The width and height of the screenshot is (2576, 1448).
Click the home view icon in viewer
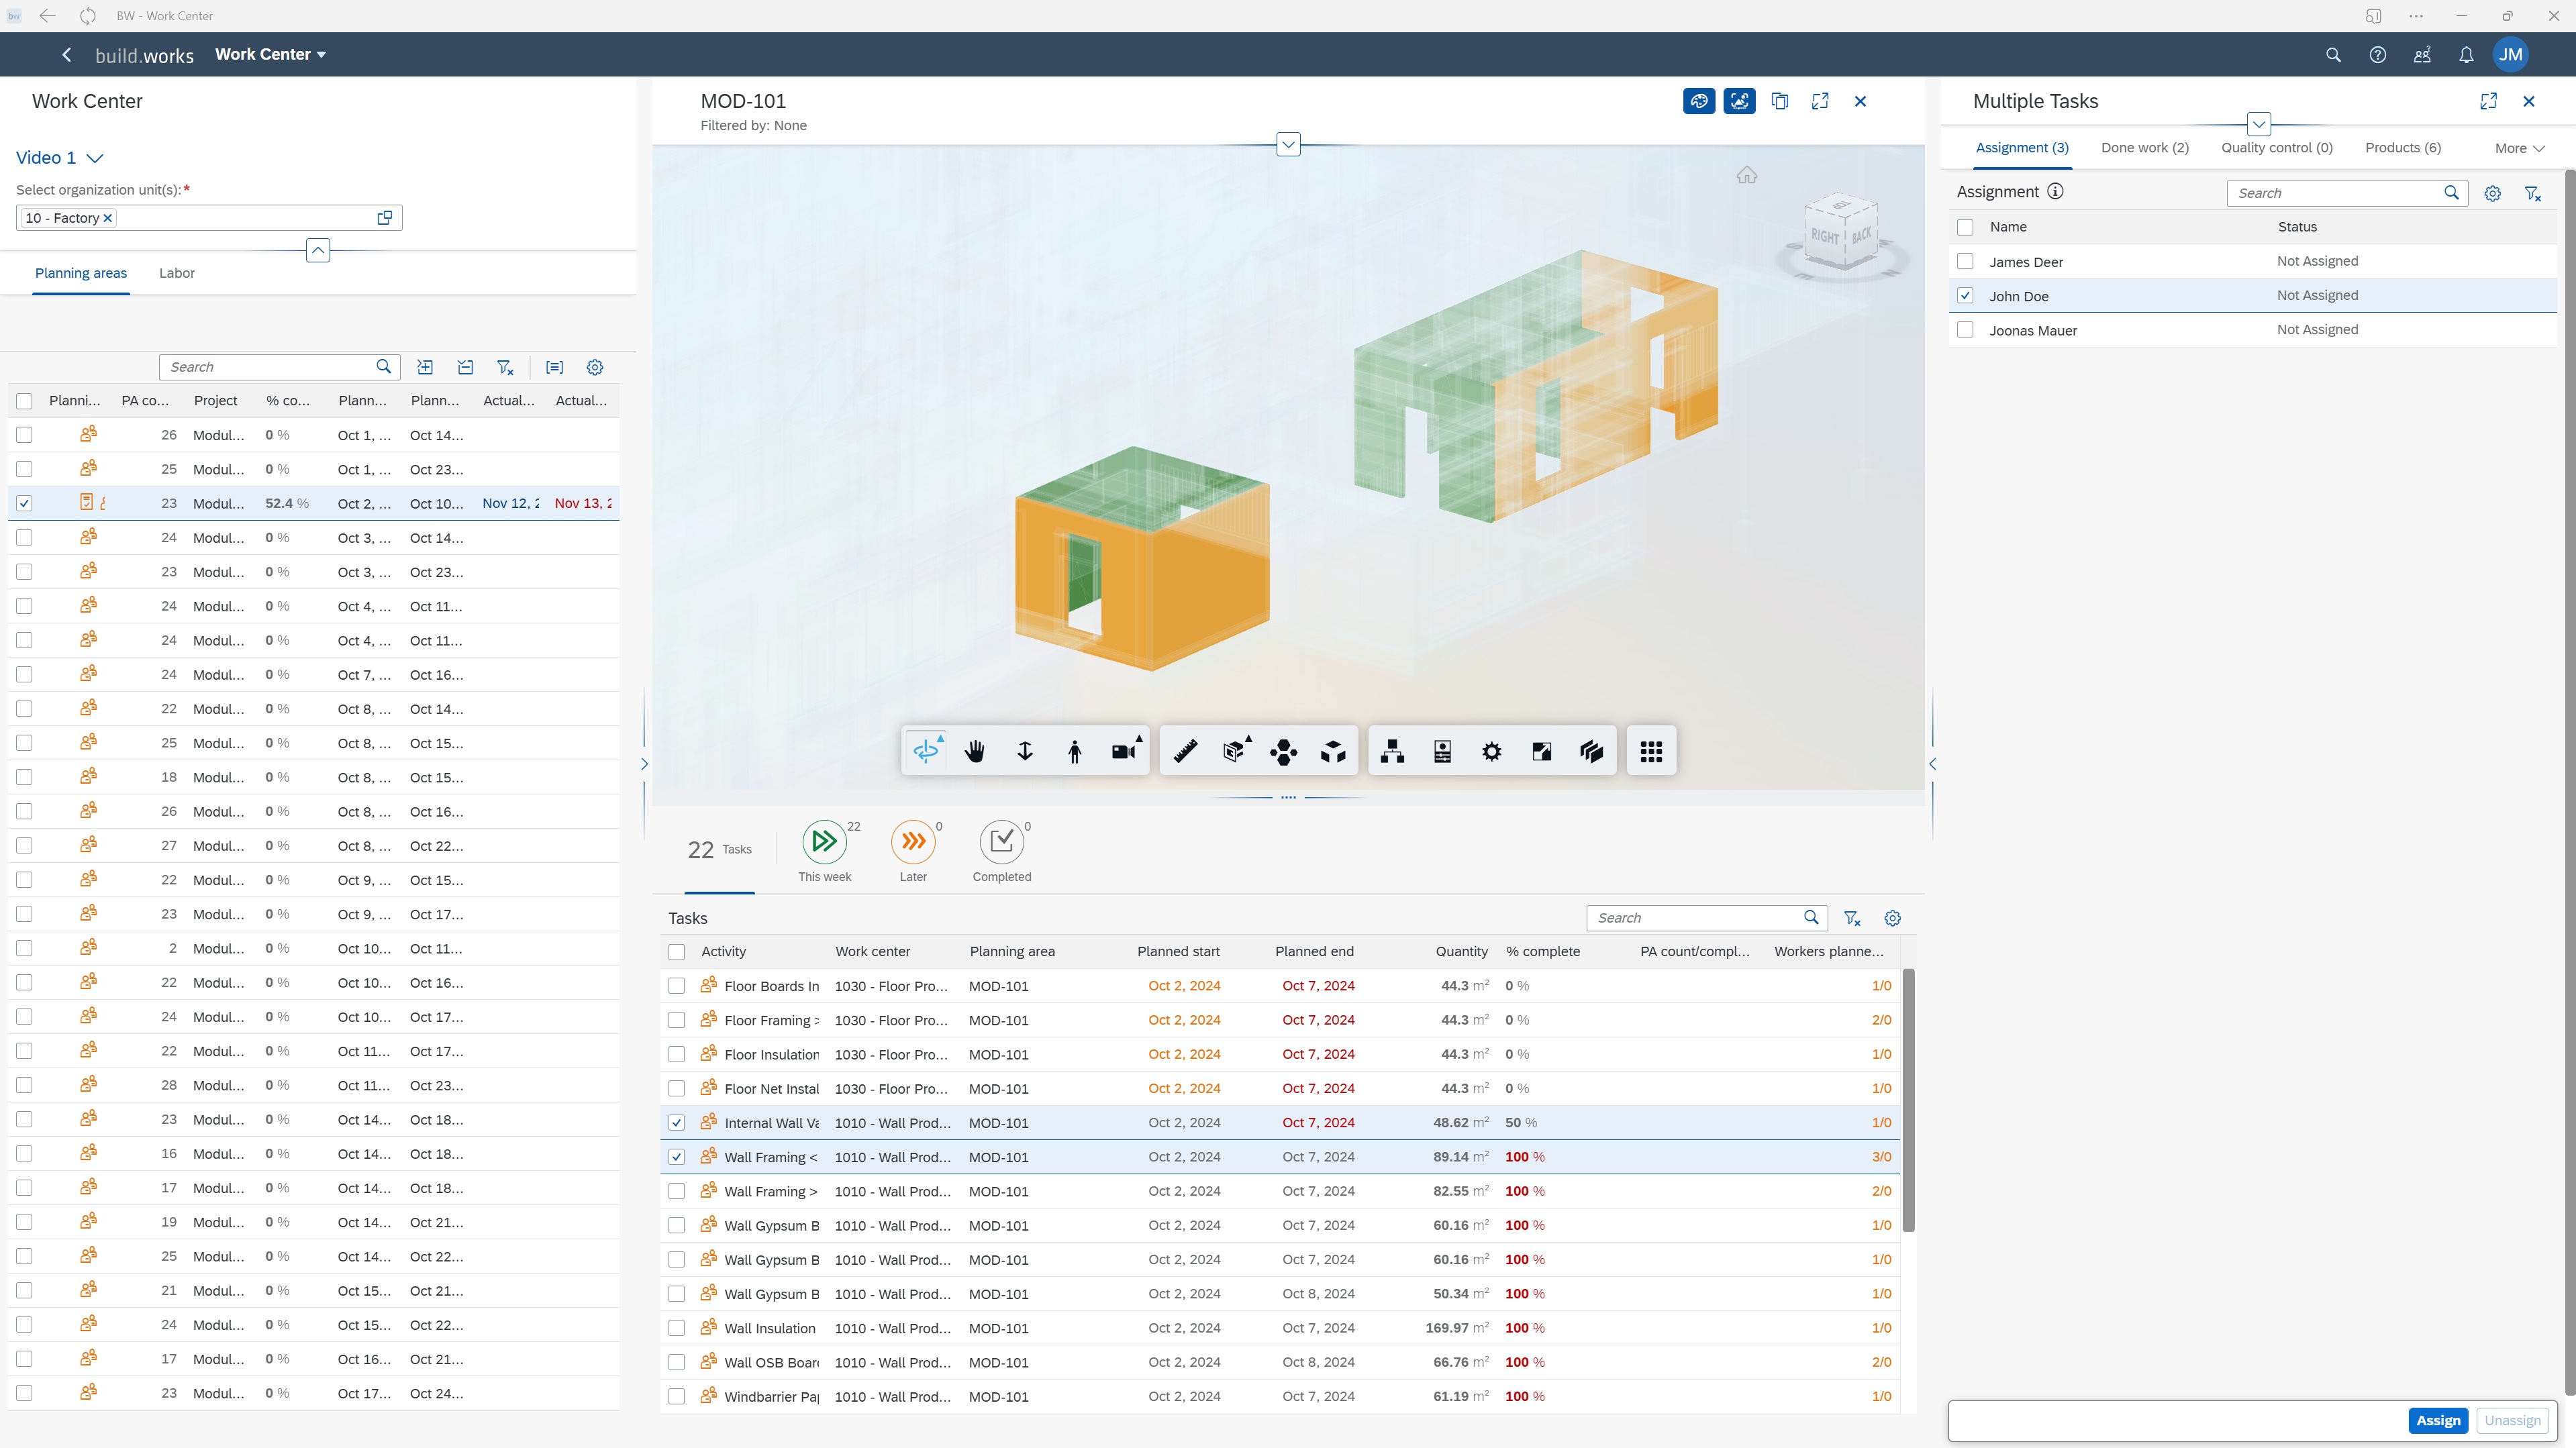[1746, 175]
